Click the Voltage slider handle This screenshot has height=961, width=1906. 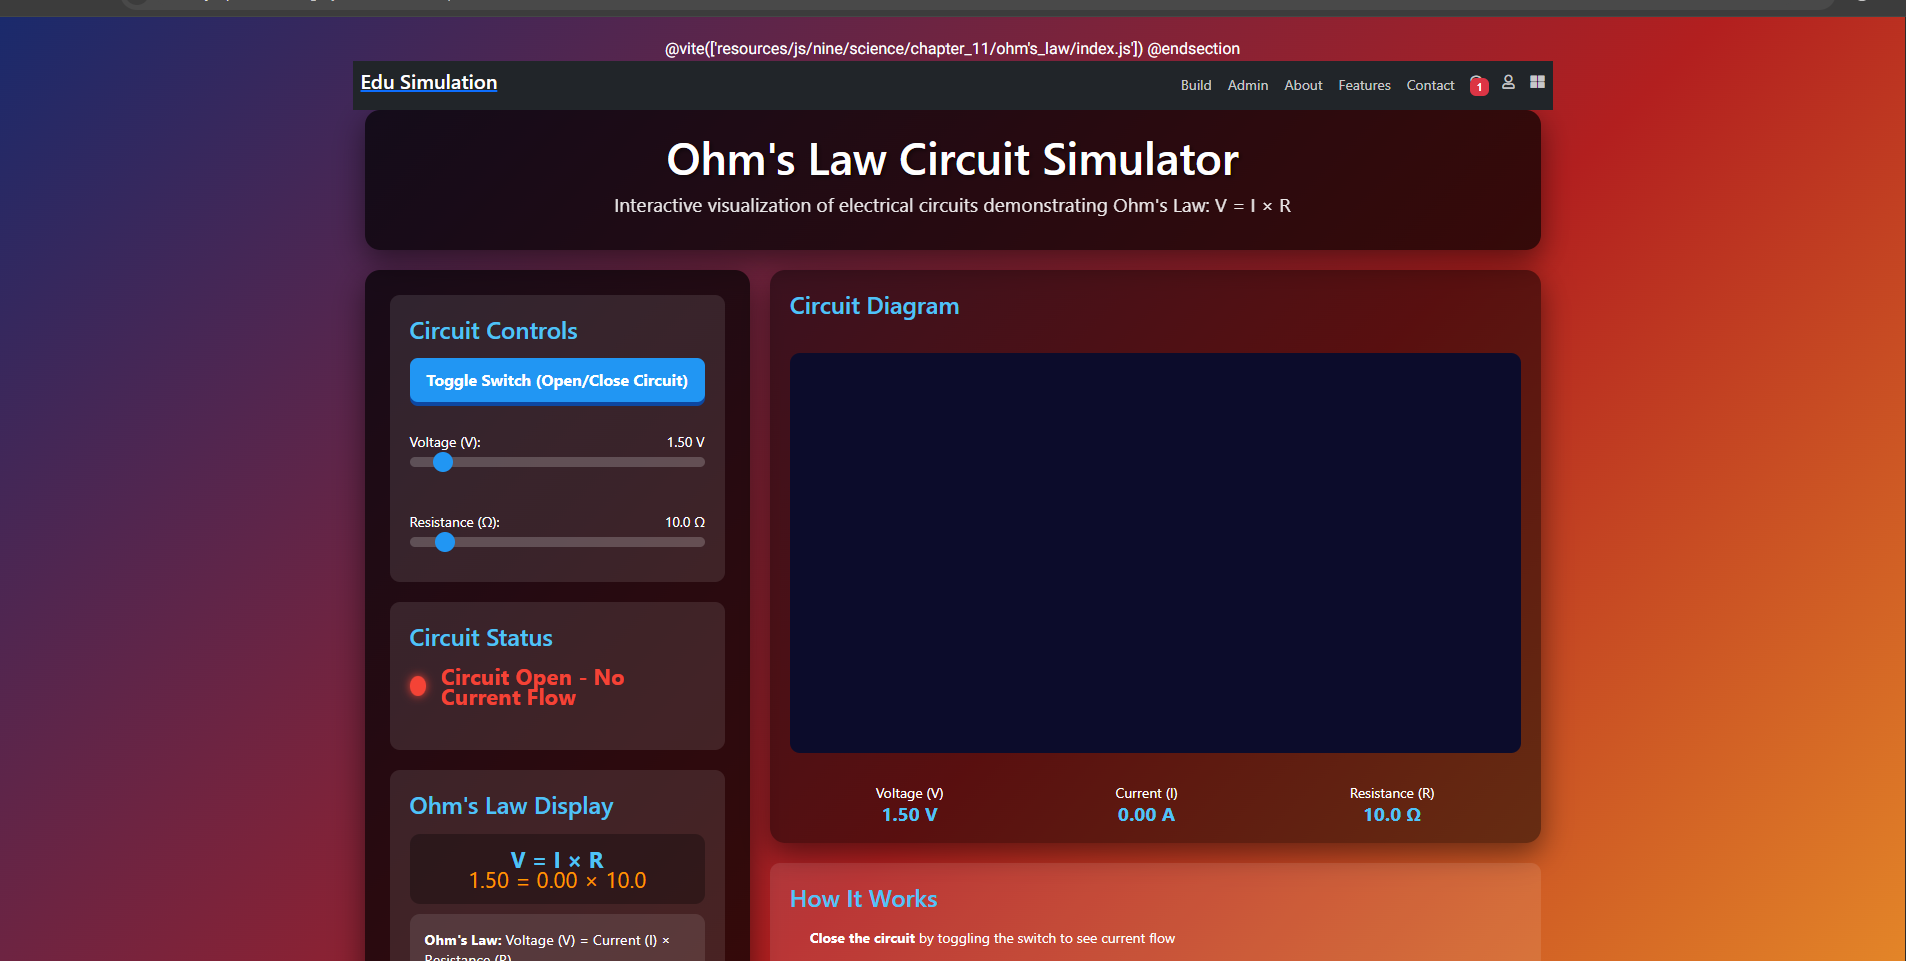[x=443, y=462]
